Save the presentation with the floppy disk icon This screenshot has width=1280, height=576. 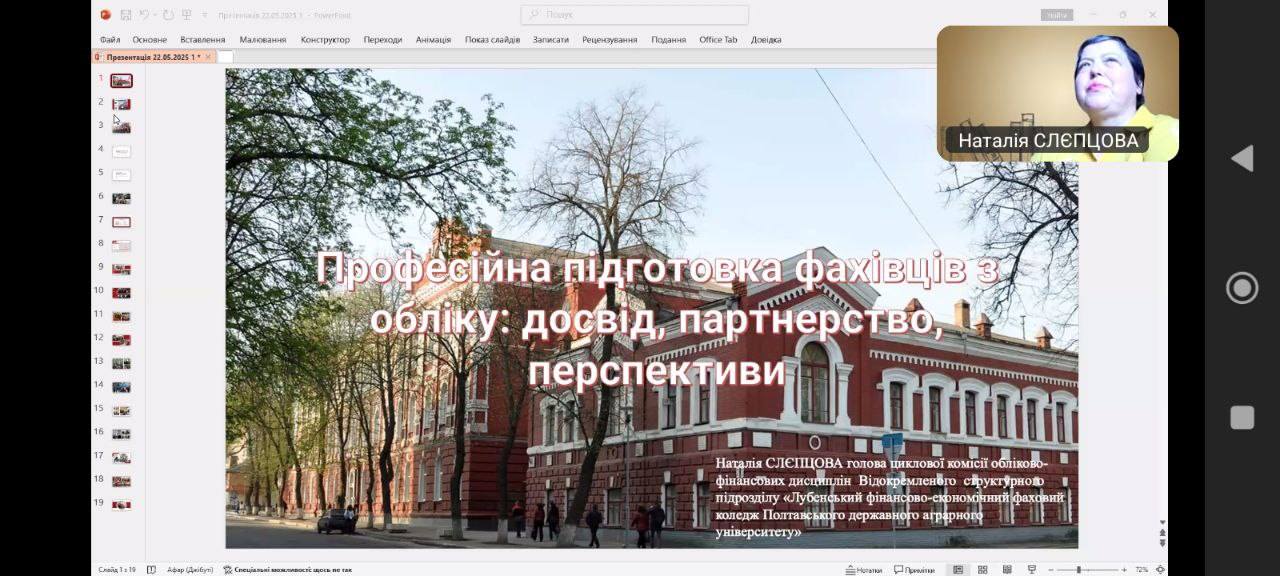[x=126, y=15]
